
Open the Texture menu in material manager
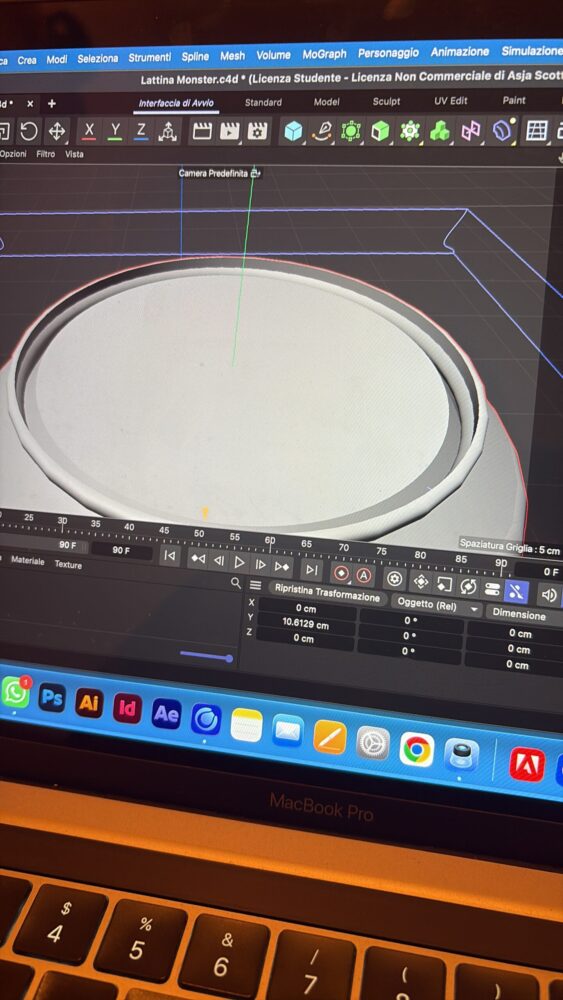(68, 564)
